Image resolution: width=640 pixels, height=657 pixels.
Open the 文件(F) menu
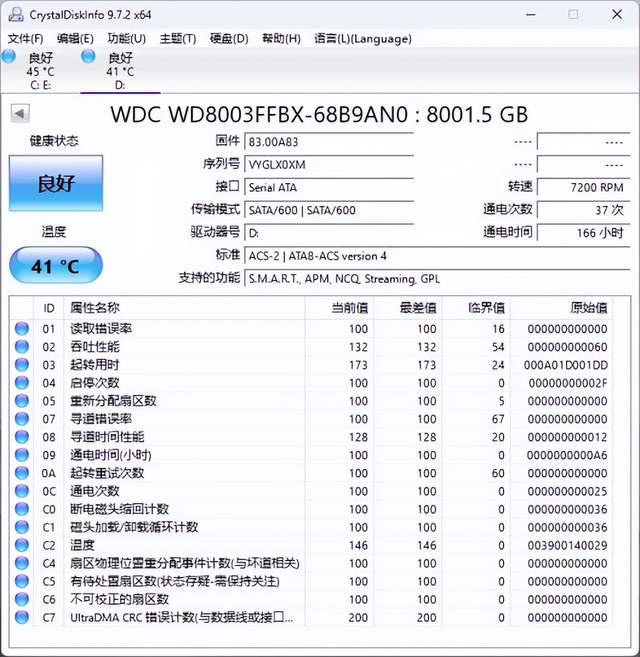(26, 39)
